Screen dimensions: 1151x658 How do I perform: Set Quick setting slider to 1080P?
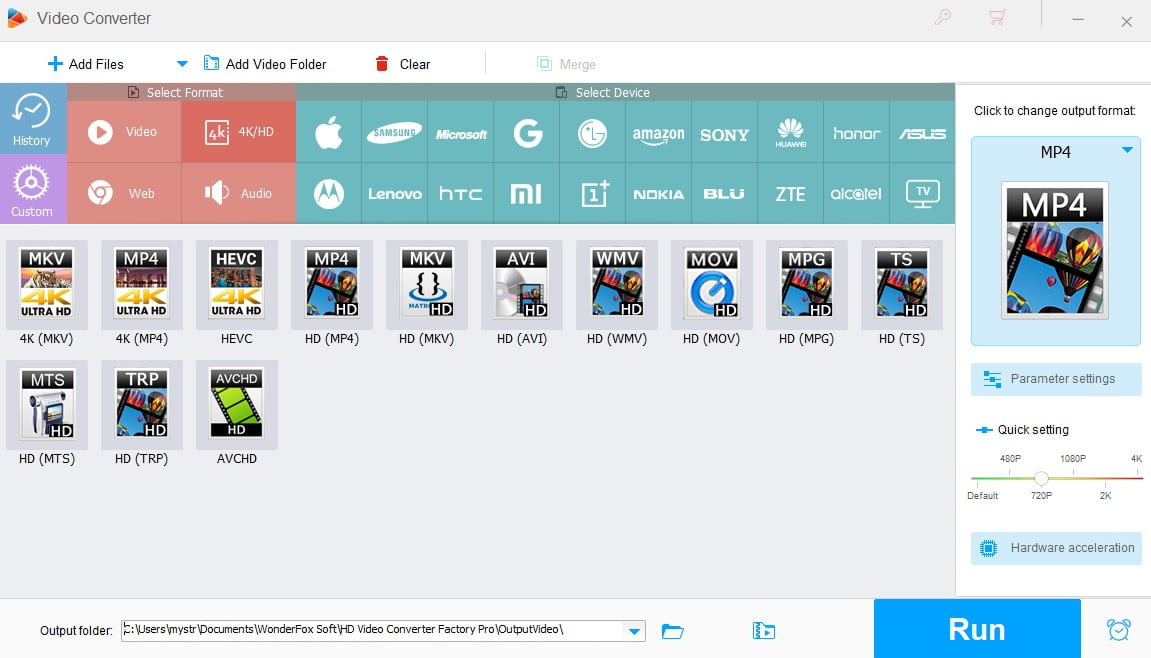pyautogui.click(x=1072, y=478)
